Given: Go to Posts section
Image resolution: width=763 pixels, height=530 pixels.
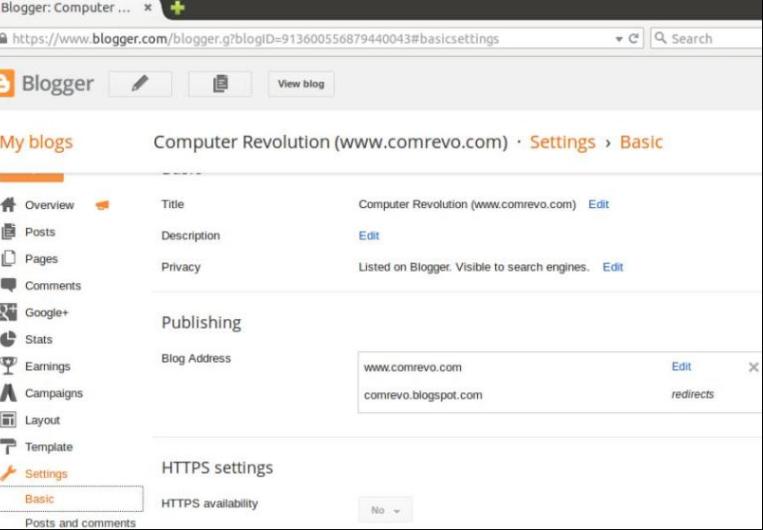Looking at the screenshot, I should [40, 232].
